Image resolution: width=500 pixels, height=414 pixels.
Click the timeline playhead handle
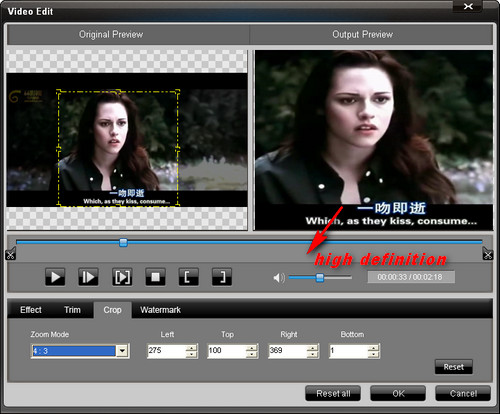click(x=123, y=242)
